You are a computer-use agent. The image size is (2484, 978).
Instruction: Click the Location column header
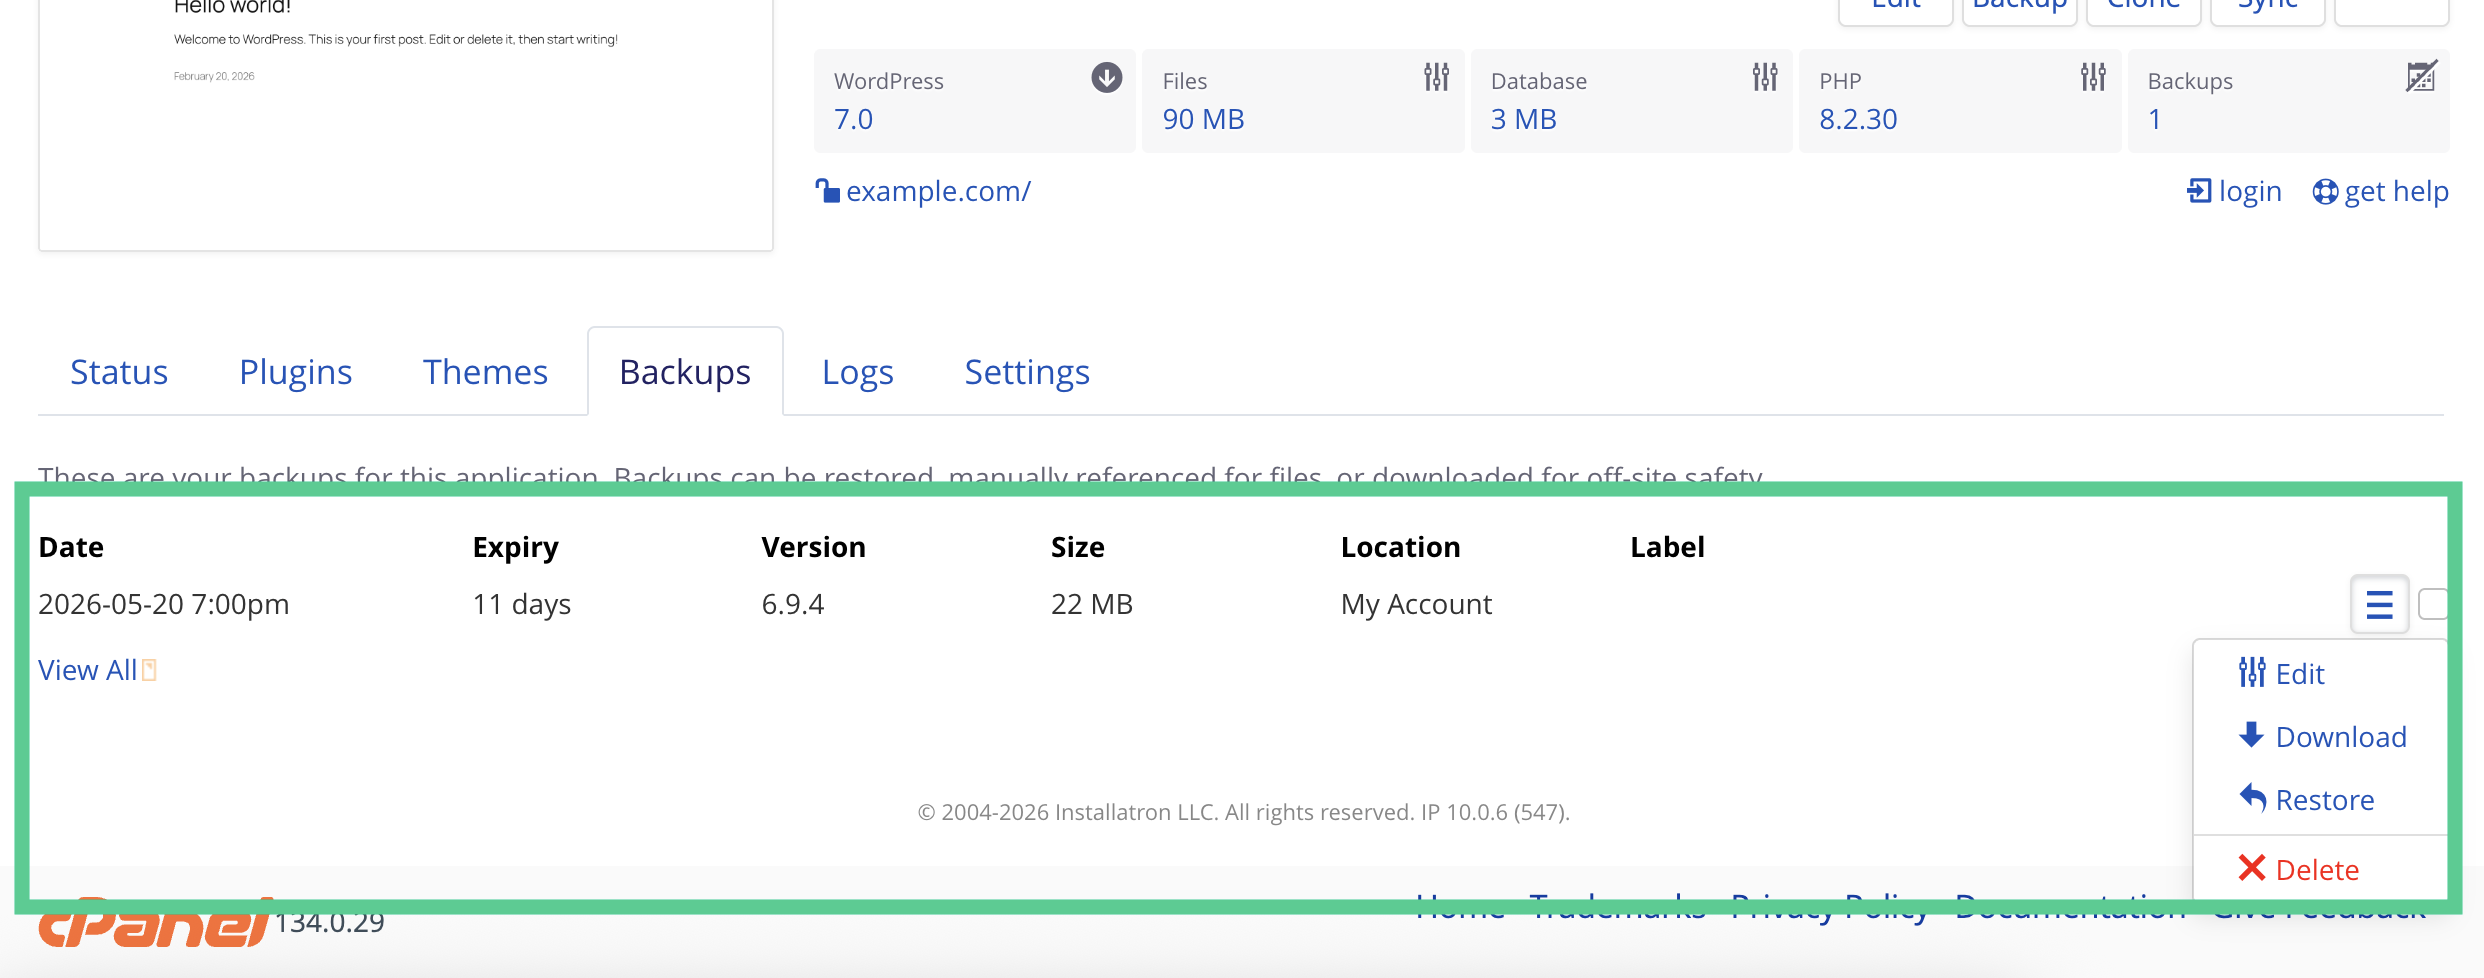click(1400, 547)
